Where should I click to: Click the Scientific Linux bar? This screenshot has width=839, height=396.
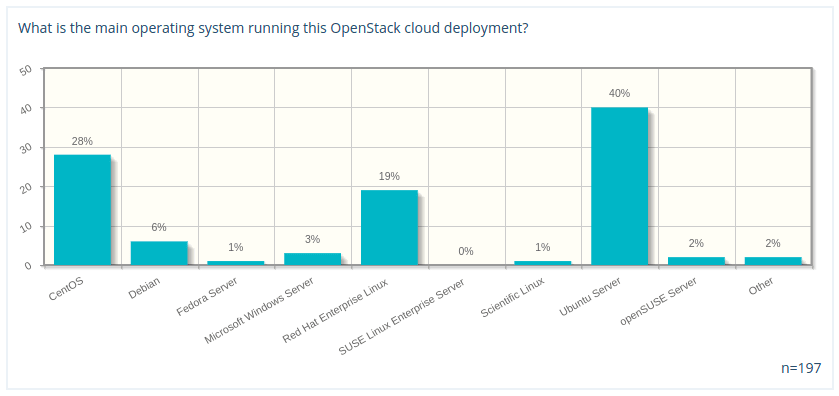coord(543,263)
